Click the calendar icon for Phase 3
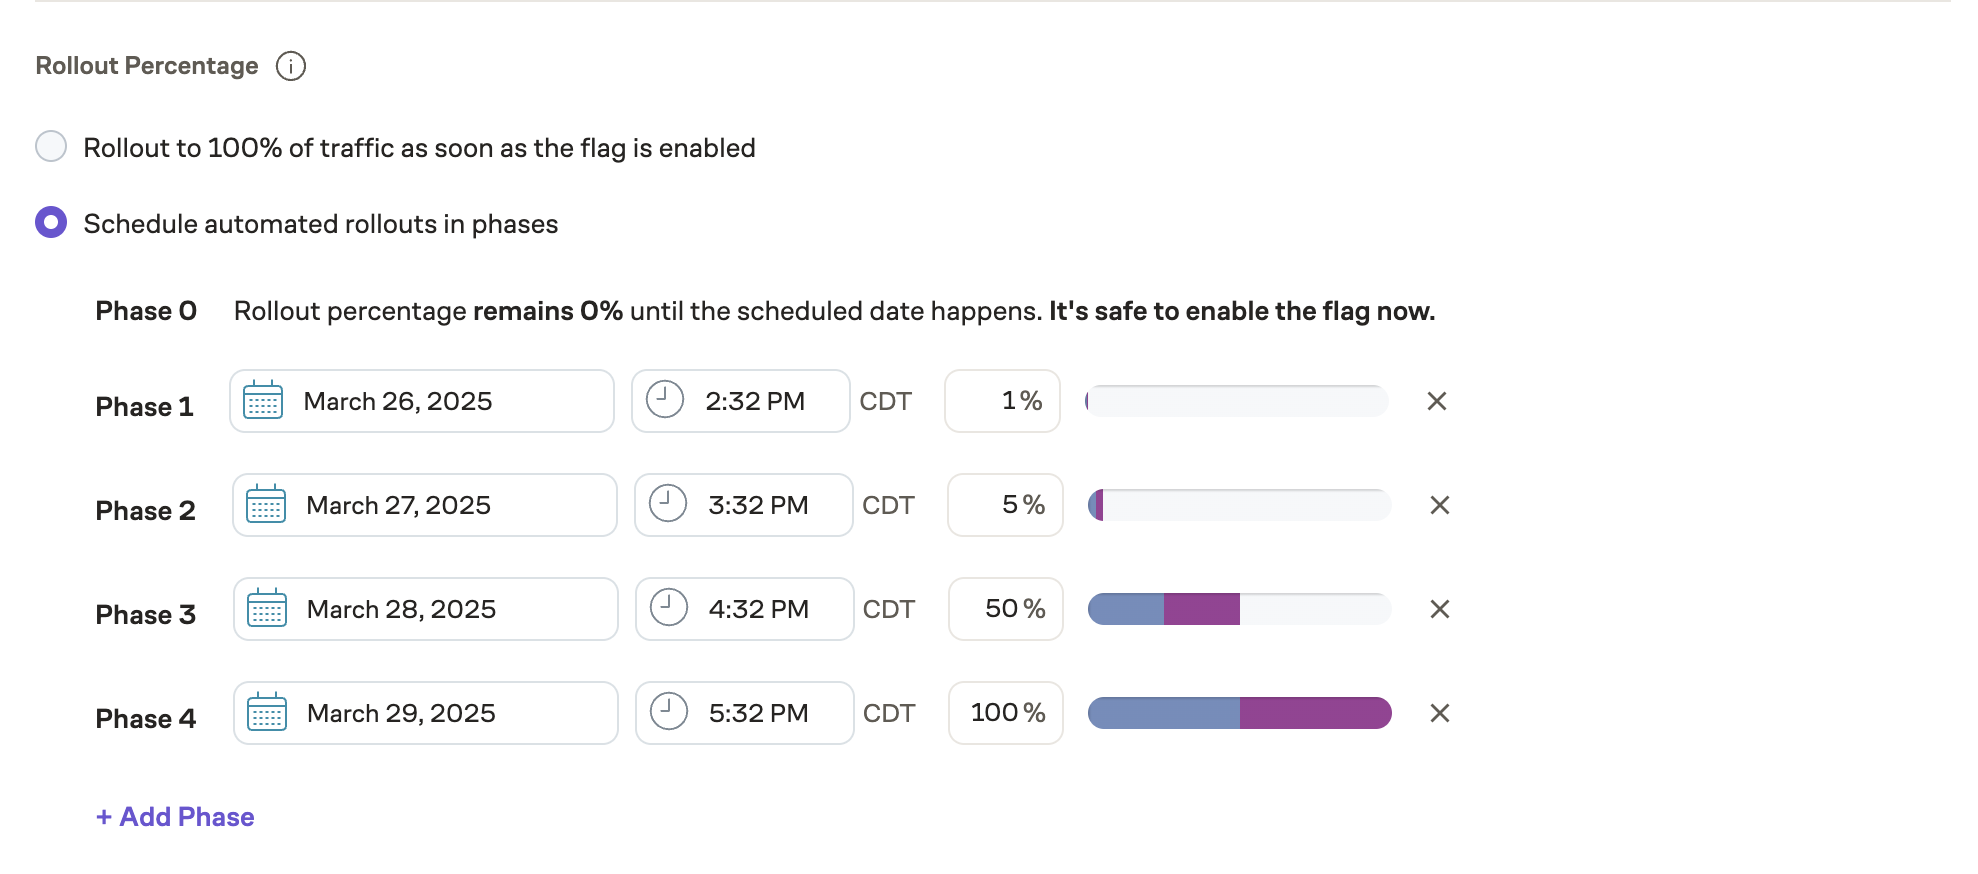Image resolution: width=1978 pixels, height=874 pixels. [267, 609]
